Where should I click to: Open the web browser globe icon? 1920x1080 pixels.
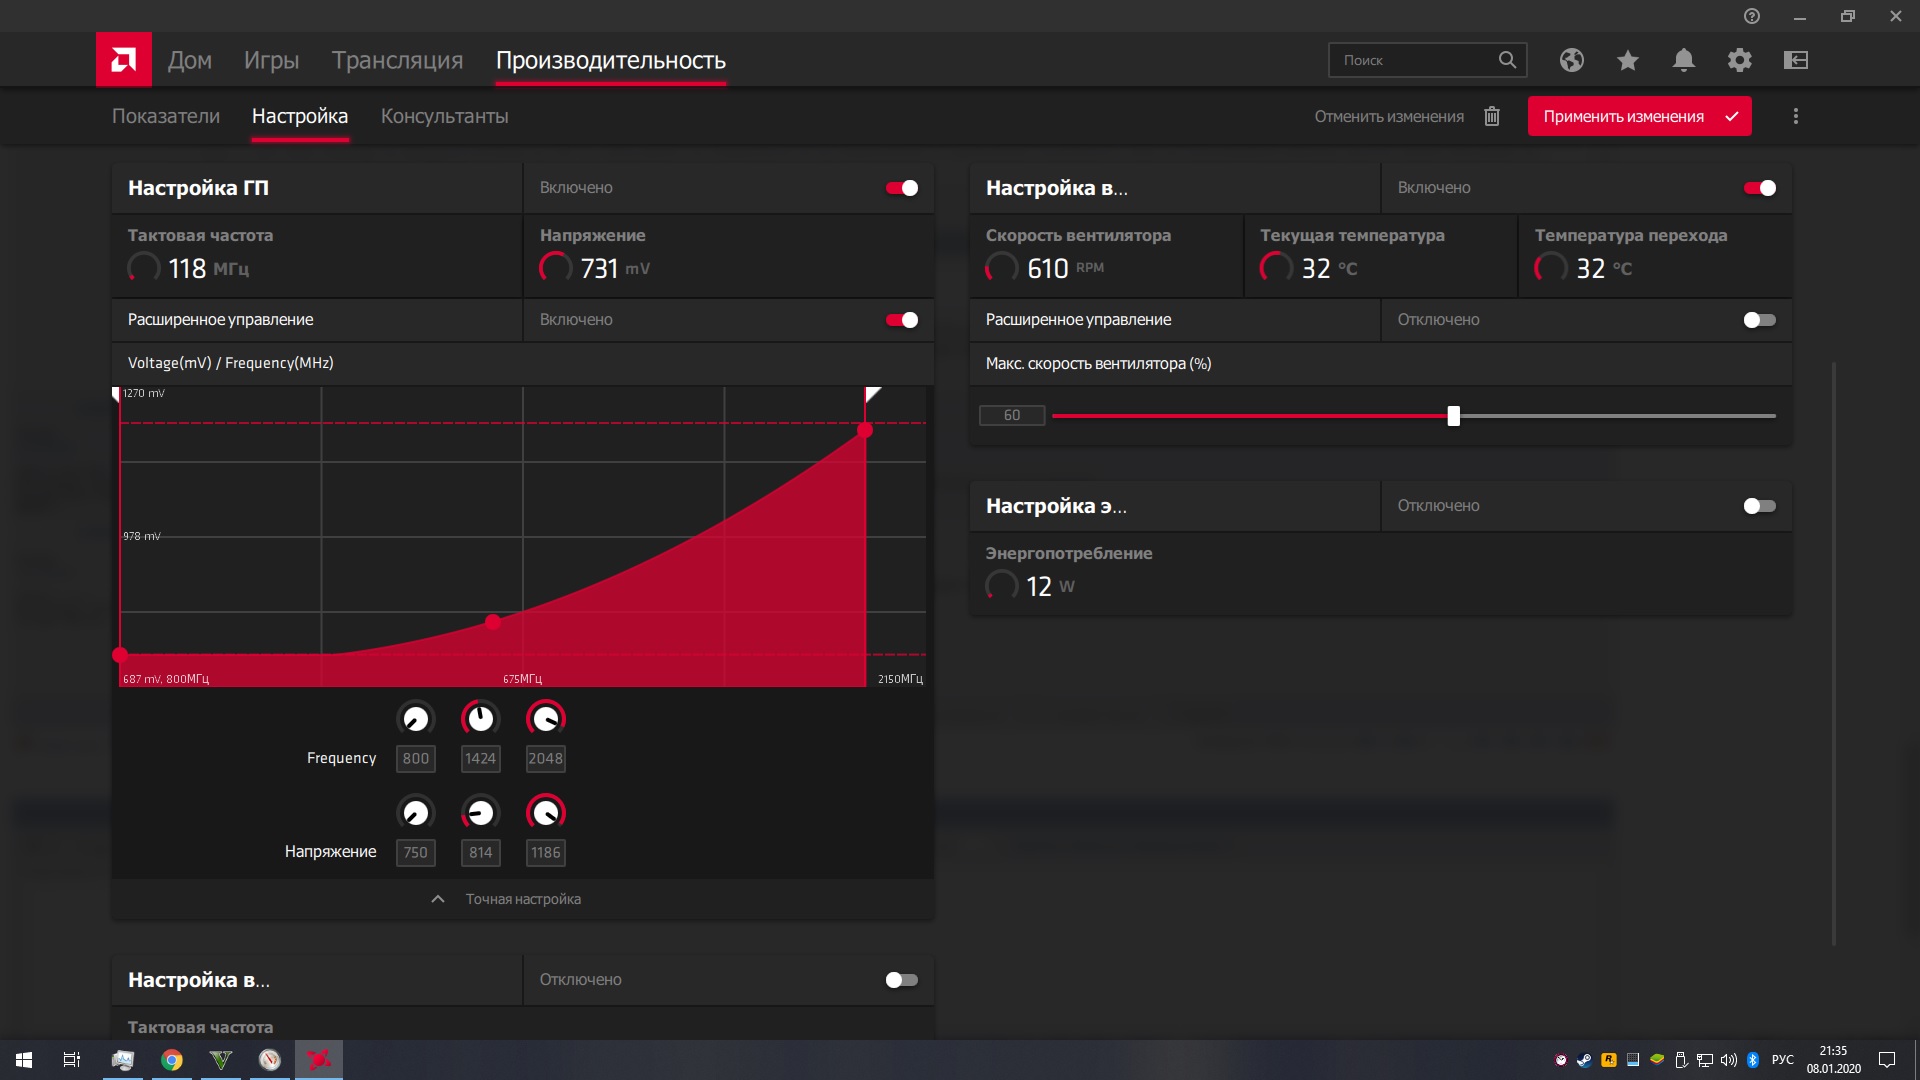pos(1571,60)
